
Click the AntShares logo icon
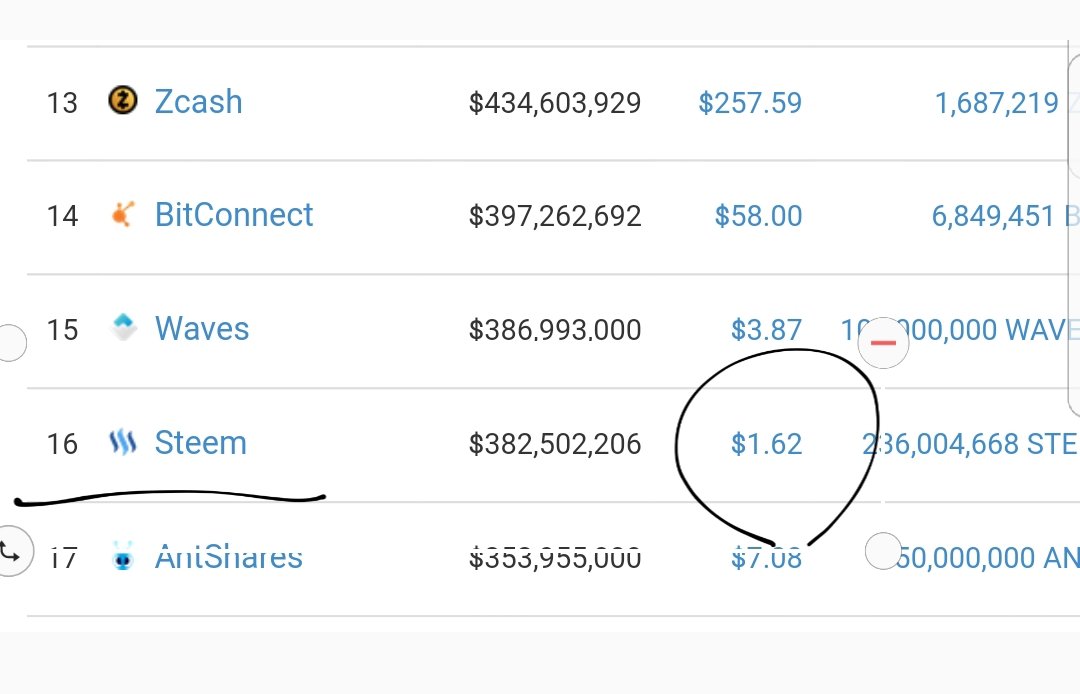pyautogui.click(x=123, y=556)
